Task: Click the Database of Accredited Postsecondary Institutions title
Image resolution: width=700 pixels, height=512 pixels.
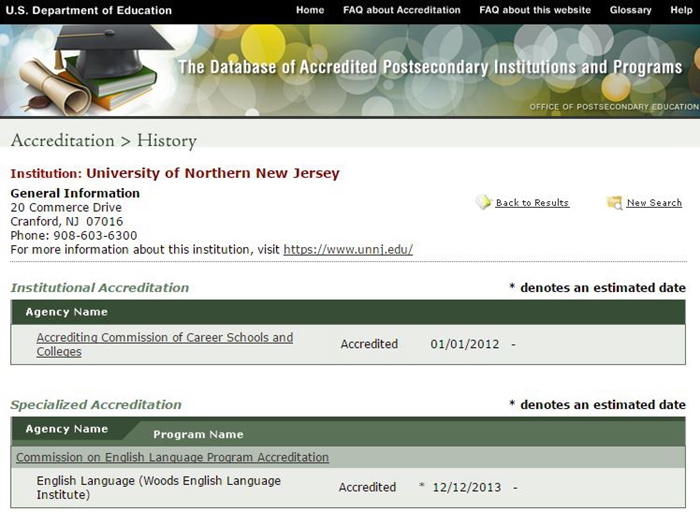Action: pos(430,67)
